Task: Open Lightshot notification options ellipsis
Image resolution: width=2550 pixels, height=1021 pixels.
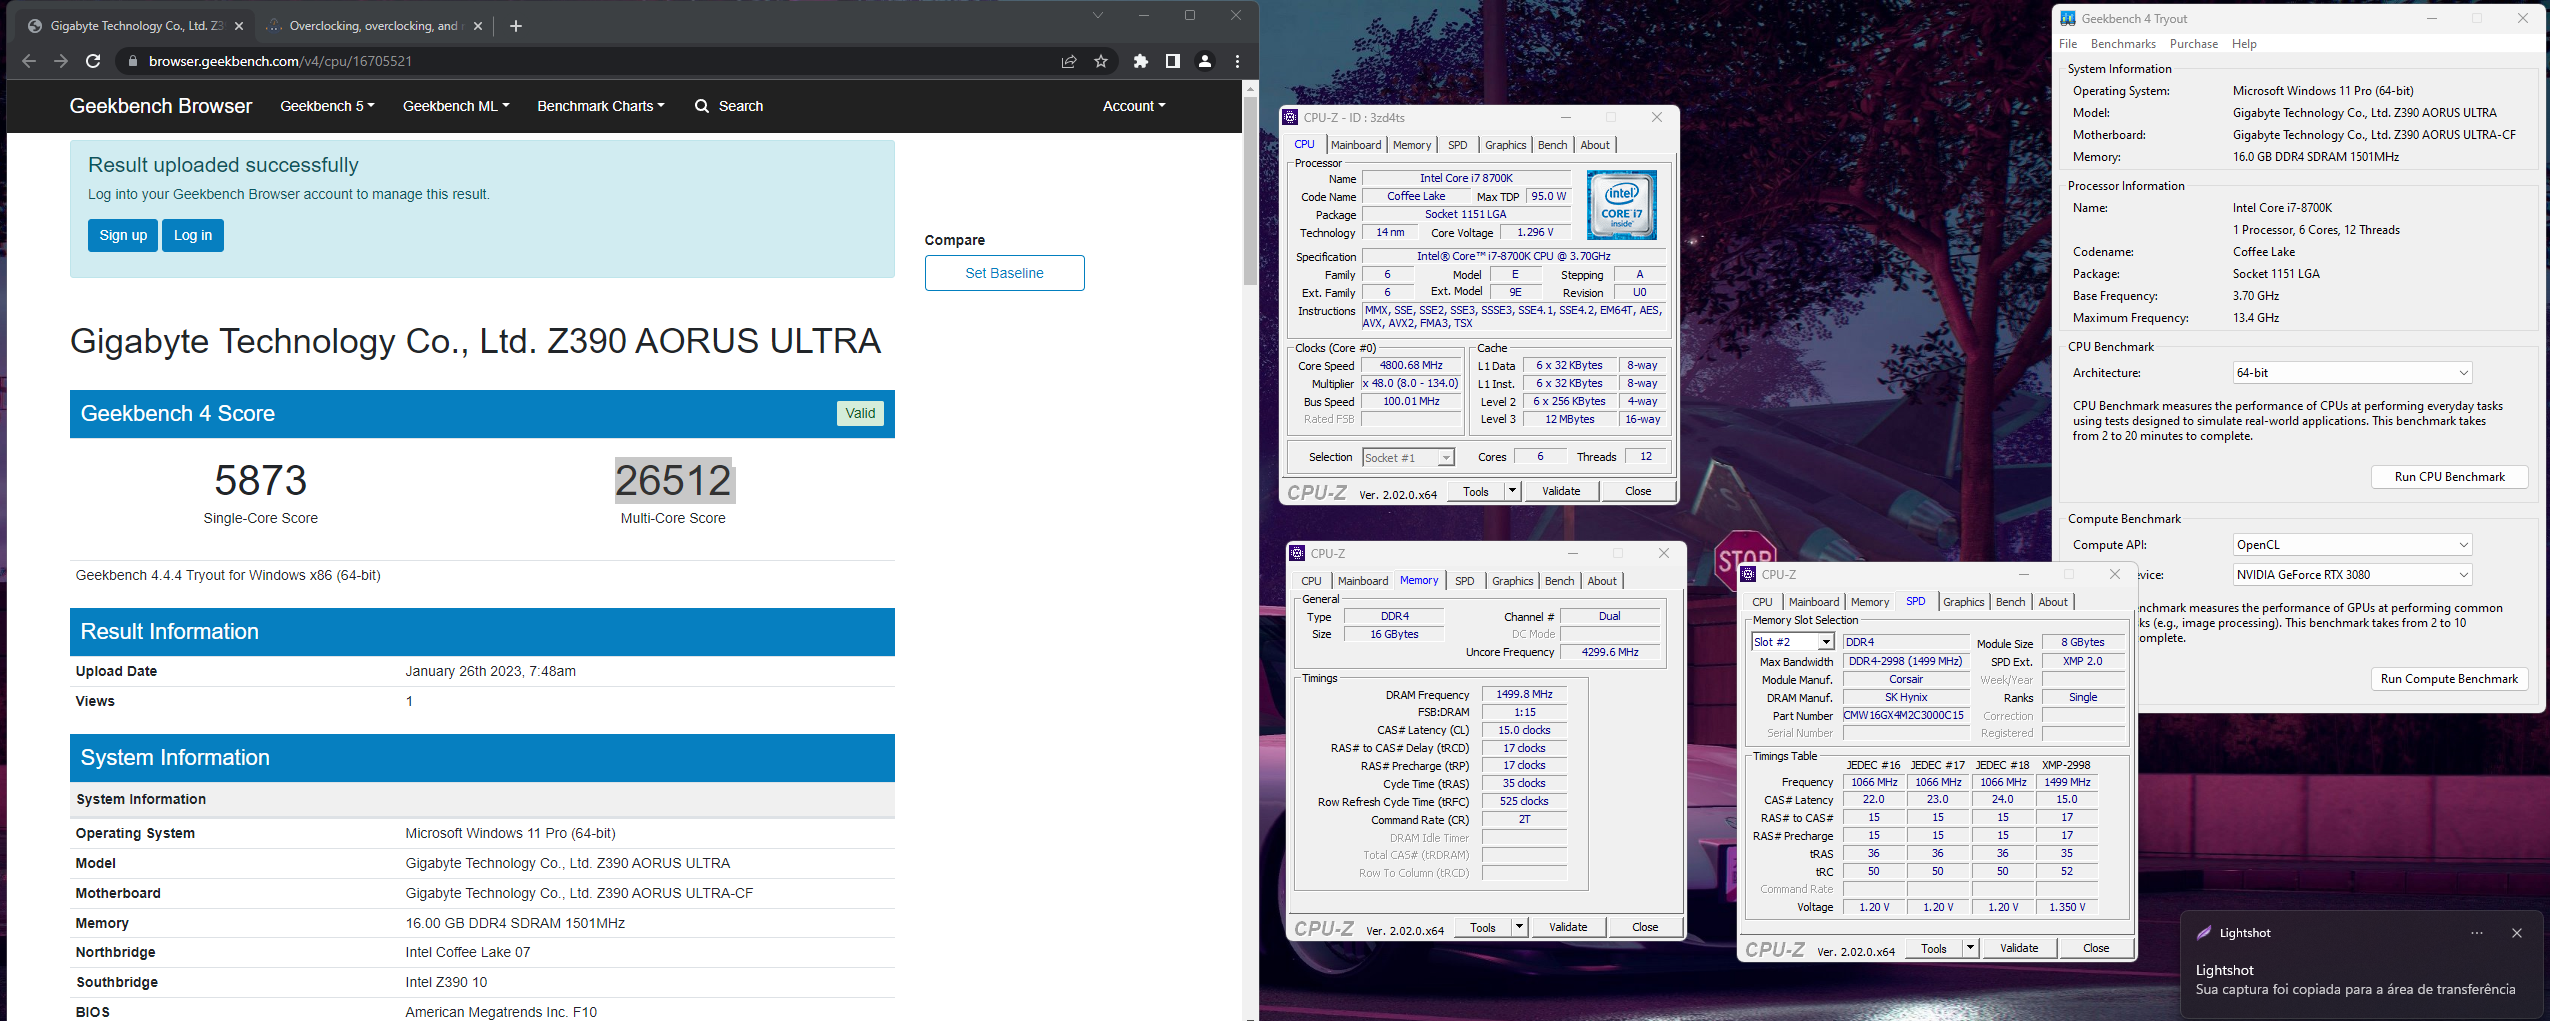Action: coord(2476,933)
